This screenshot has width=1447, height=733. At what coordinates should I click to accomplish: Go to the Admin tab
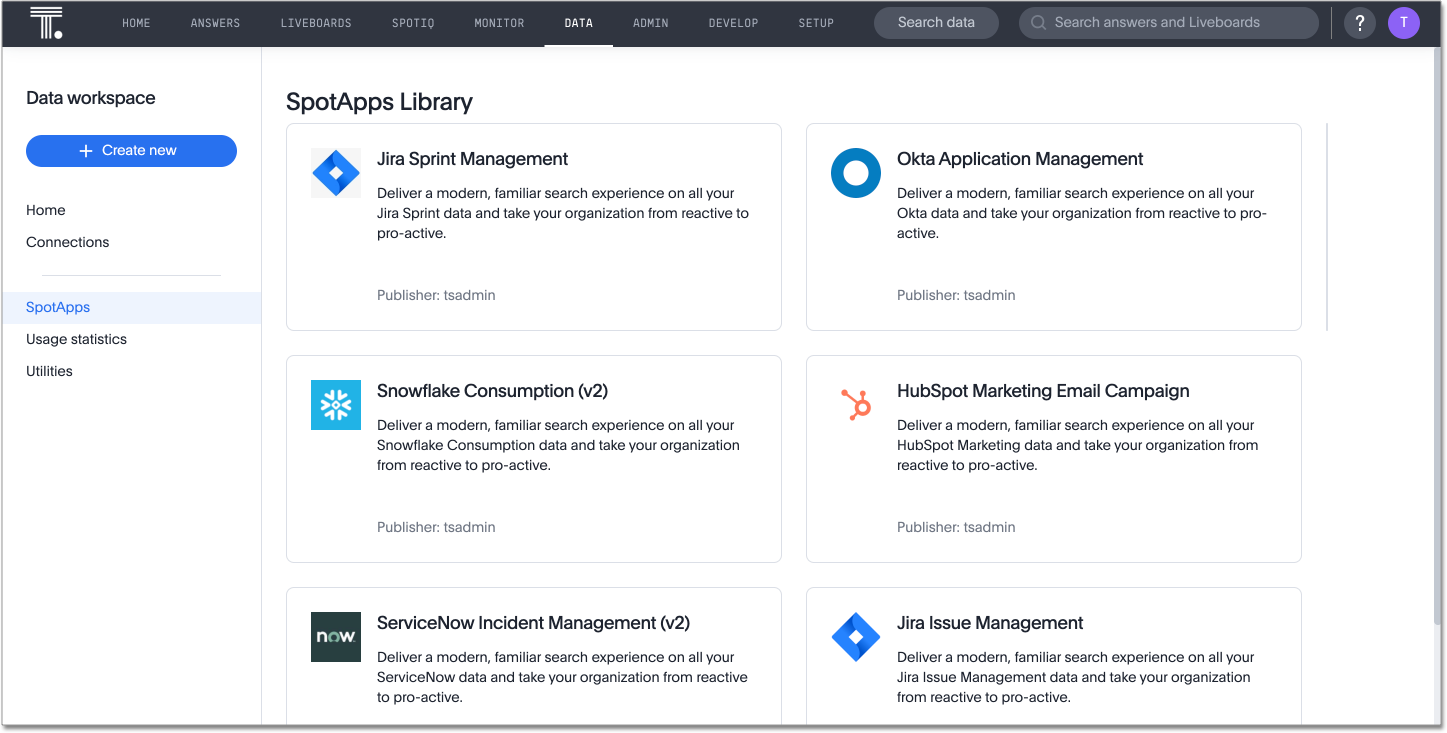[651, 23]
